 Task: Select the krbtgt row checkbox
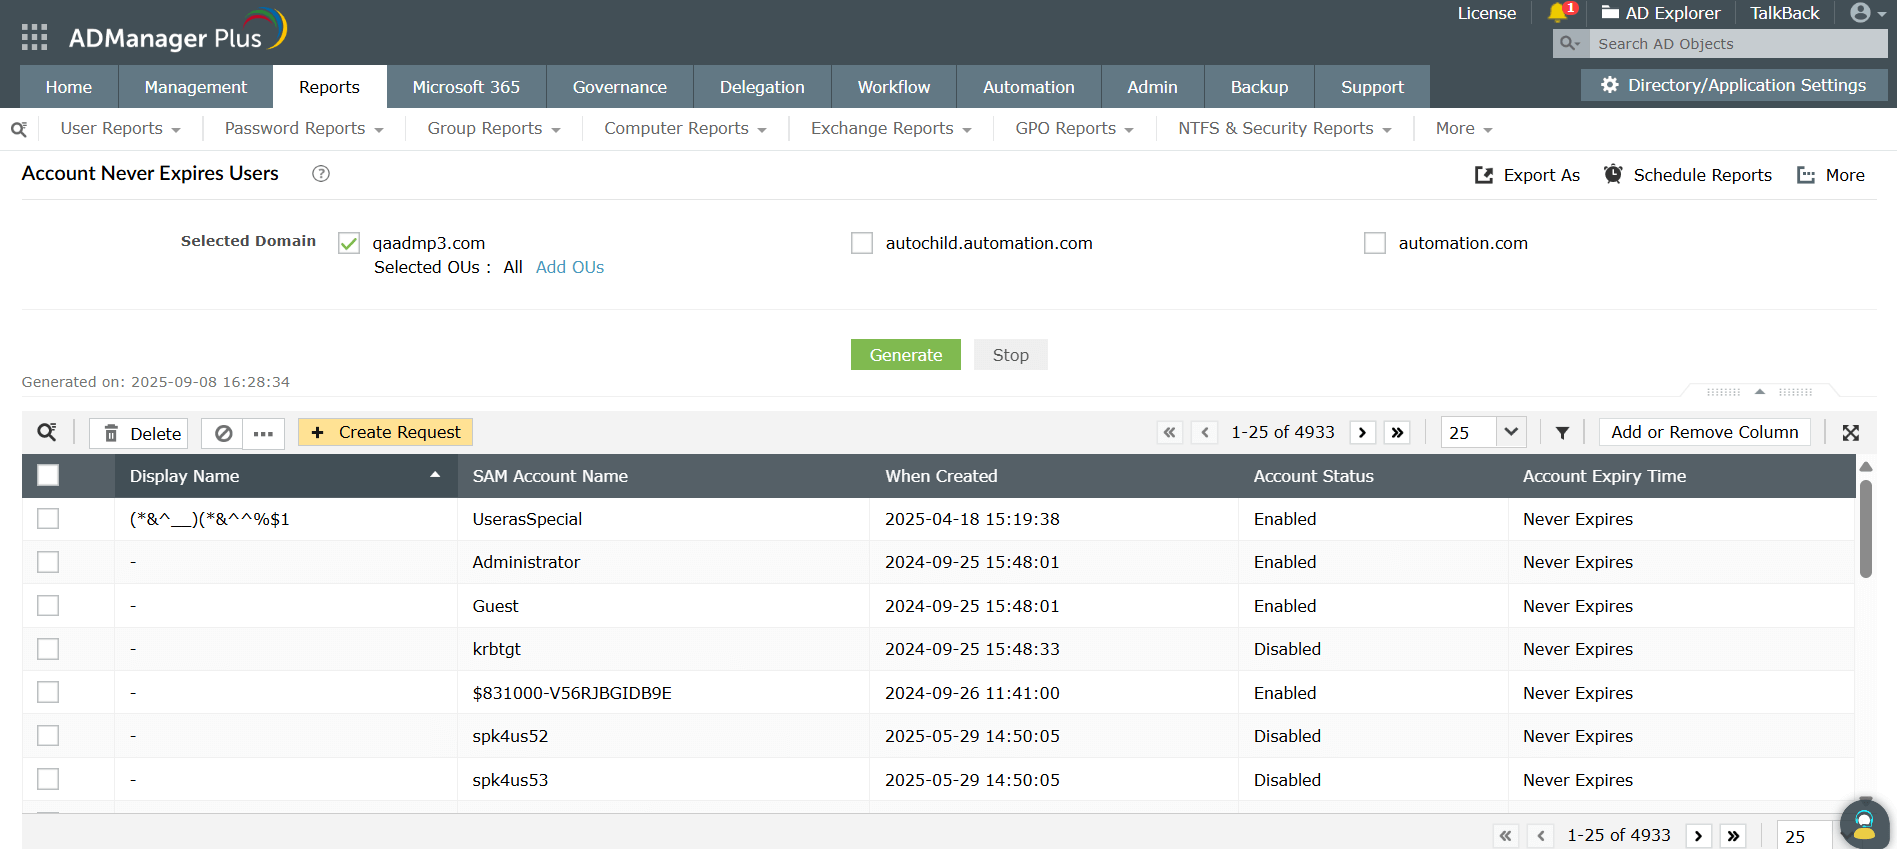click(x=48, y=649)
